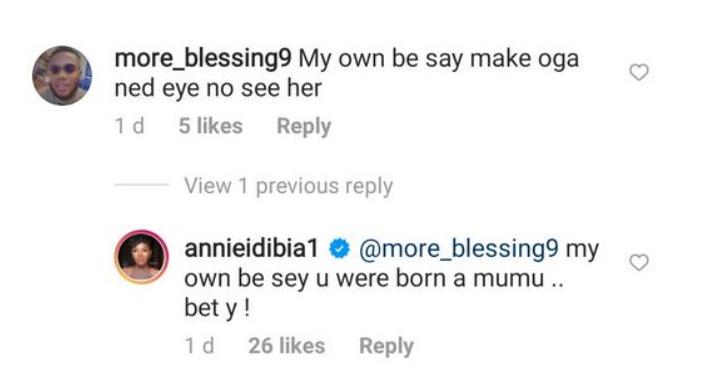Like annieidibia1's reply with the heart icon
The height and width of the screenshot is (374, 720).
point(639,262)
